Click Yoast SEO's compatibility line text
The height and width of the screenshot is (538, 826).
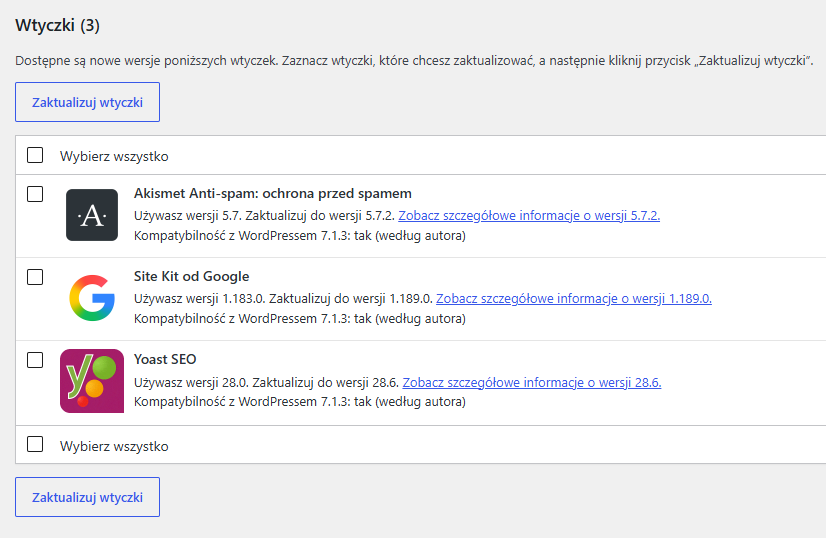click(300, 402)
